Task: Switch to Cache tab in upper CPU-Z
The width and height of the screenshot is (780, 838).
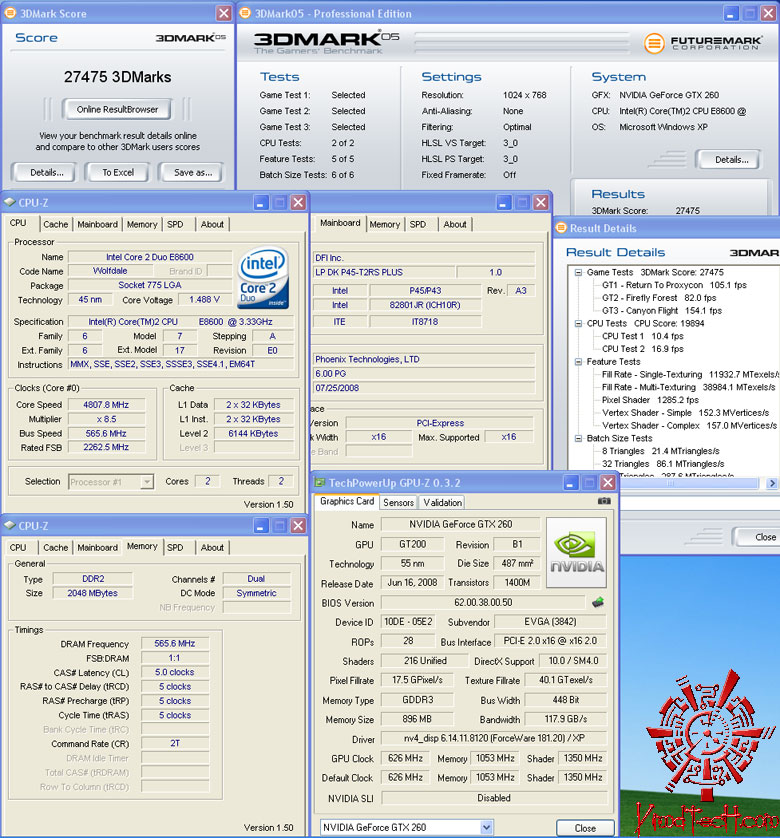Action: (x=56, y=224)
